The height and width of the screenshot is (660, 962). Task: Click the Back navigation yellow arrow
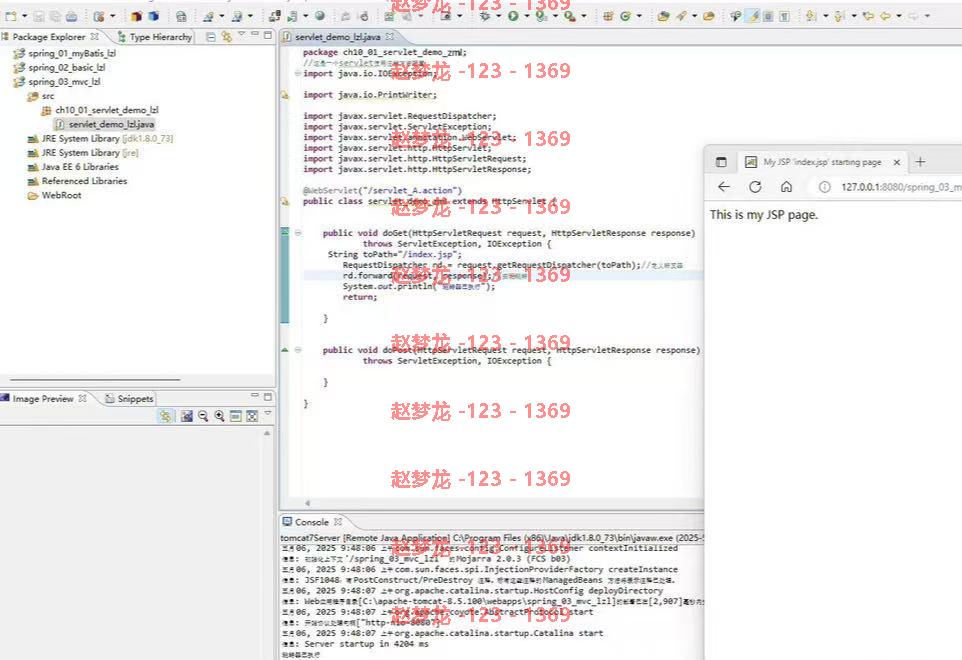tap(885, 16)
